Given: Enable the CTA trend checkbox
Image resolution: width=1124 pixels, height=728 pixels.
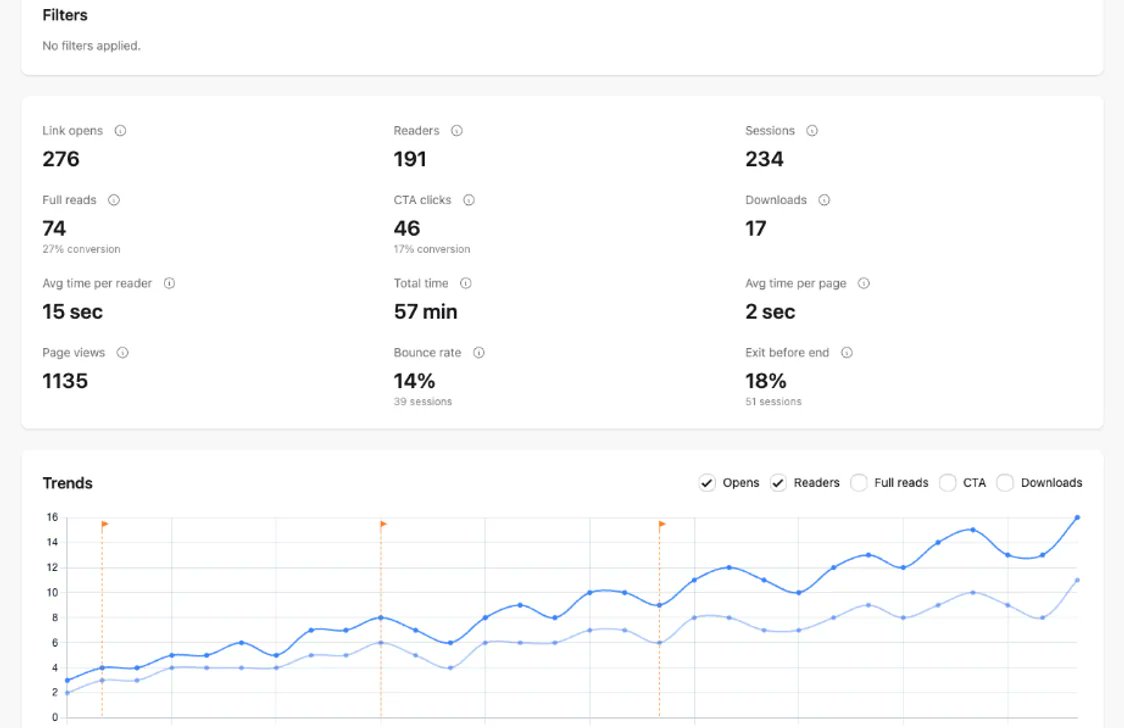Looking at the screenshot, I should tap(948, 483).
